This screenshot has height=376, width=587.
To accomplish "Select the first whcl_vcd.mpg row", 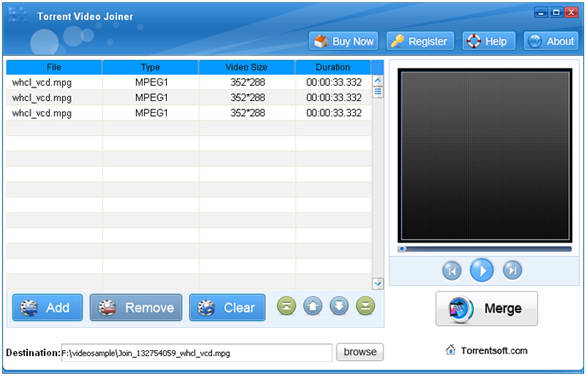I will click(x=189, y=82).
